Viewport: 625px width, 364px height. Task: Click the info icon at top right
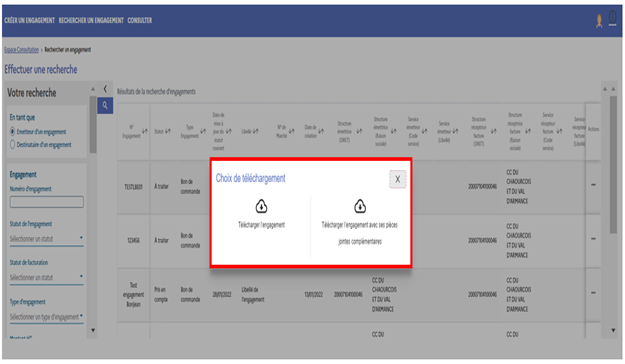tap(613, 19)
